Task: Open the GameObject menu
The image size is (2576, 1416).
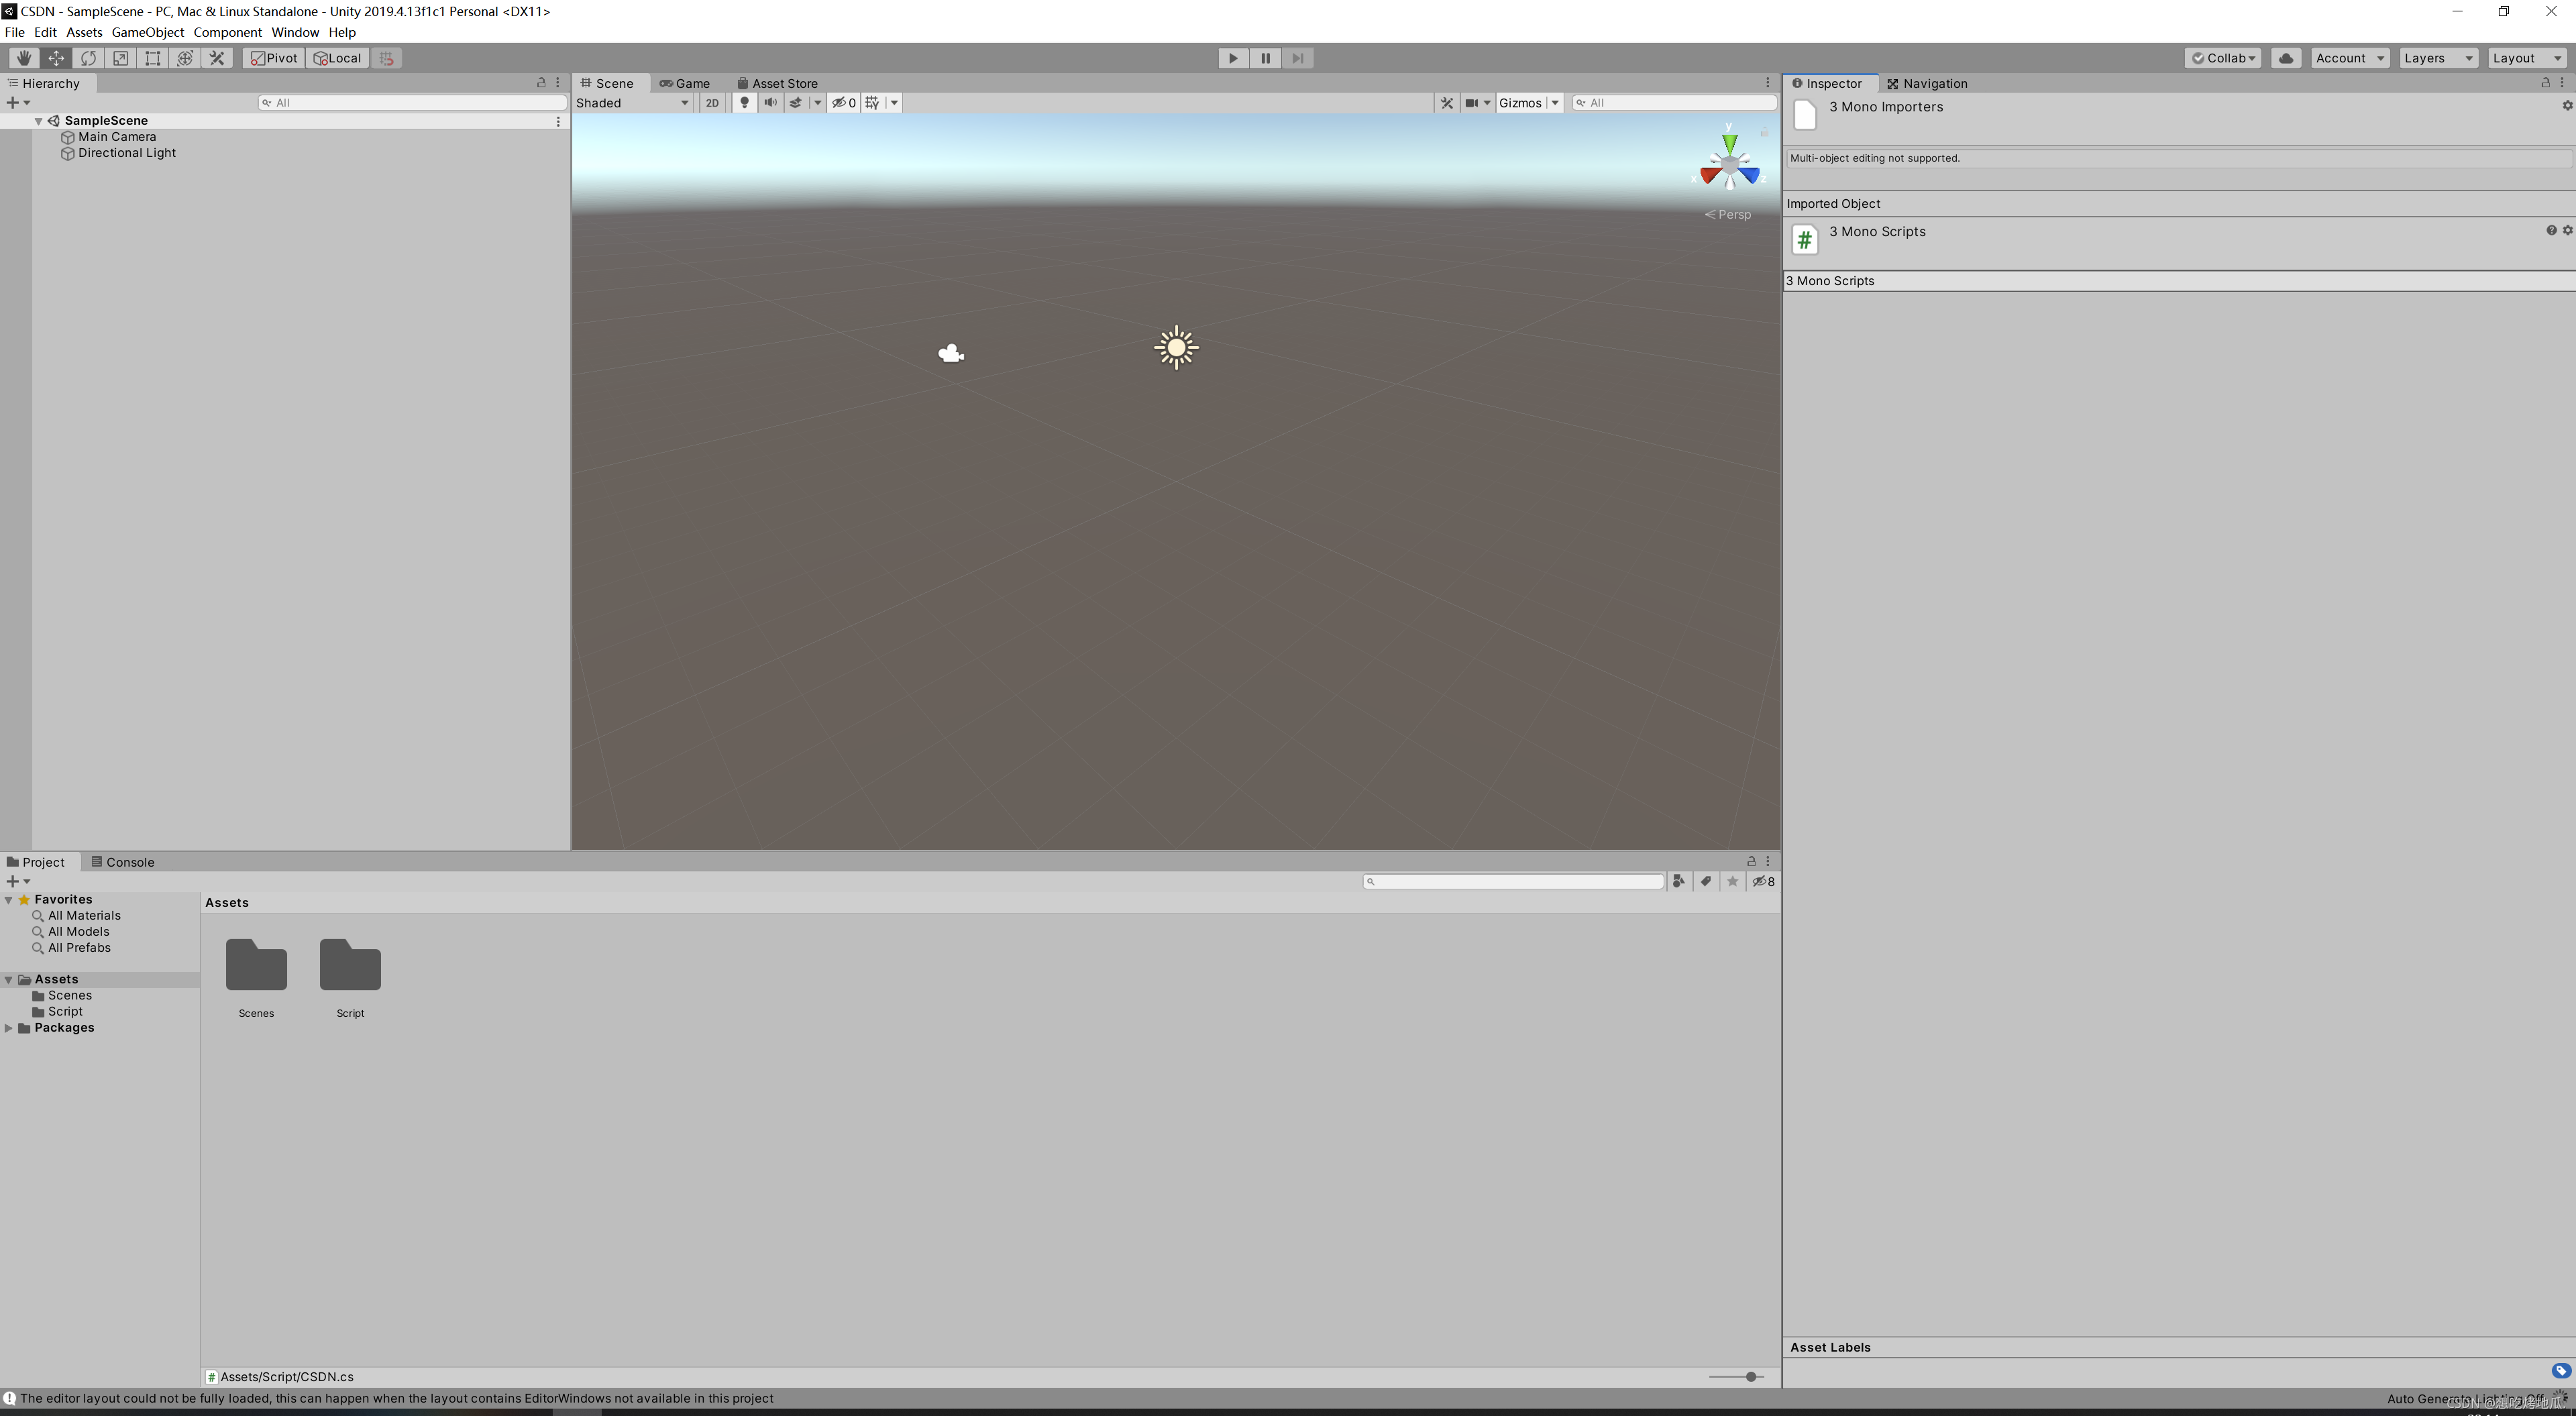Action: (147, 32)
